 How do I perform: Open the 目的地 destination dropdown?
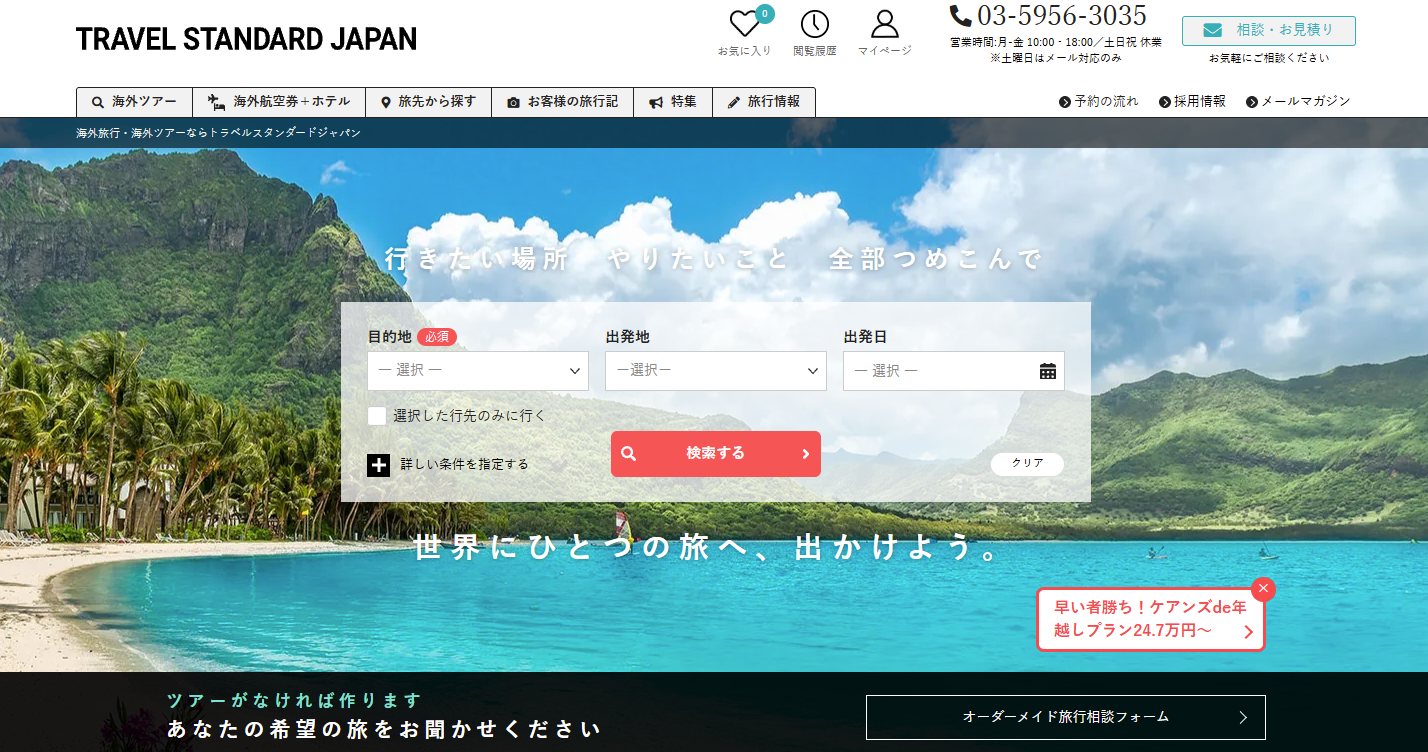coord(478,371)
